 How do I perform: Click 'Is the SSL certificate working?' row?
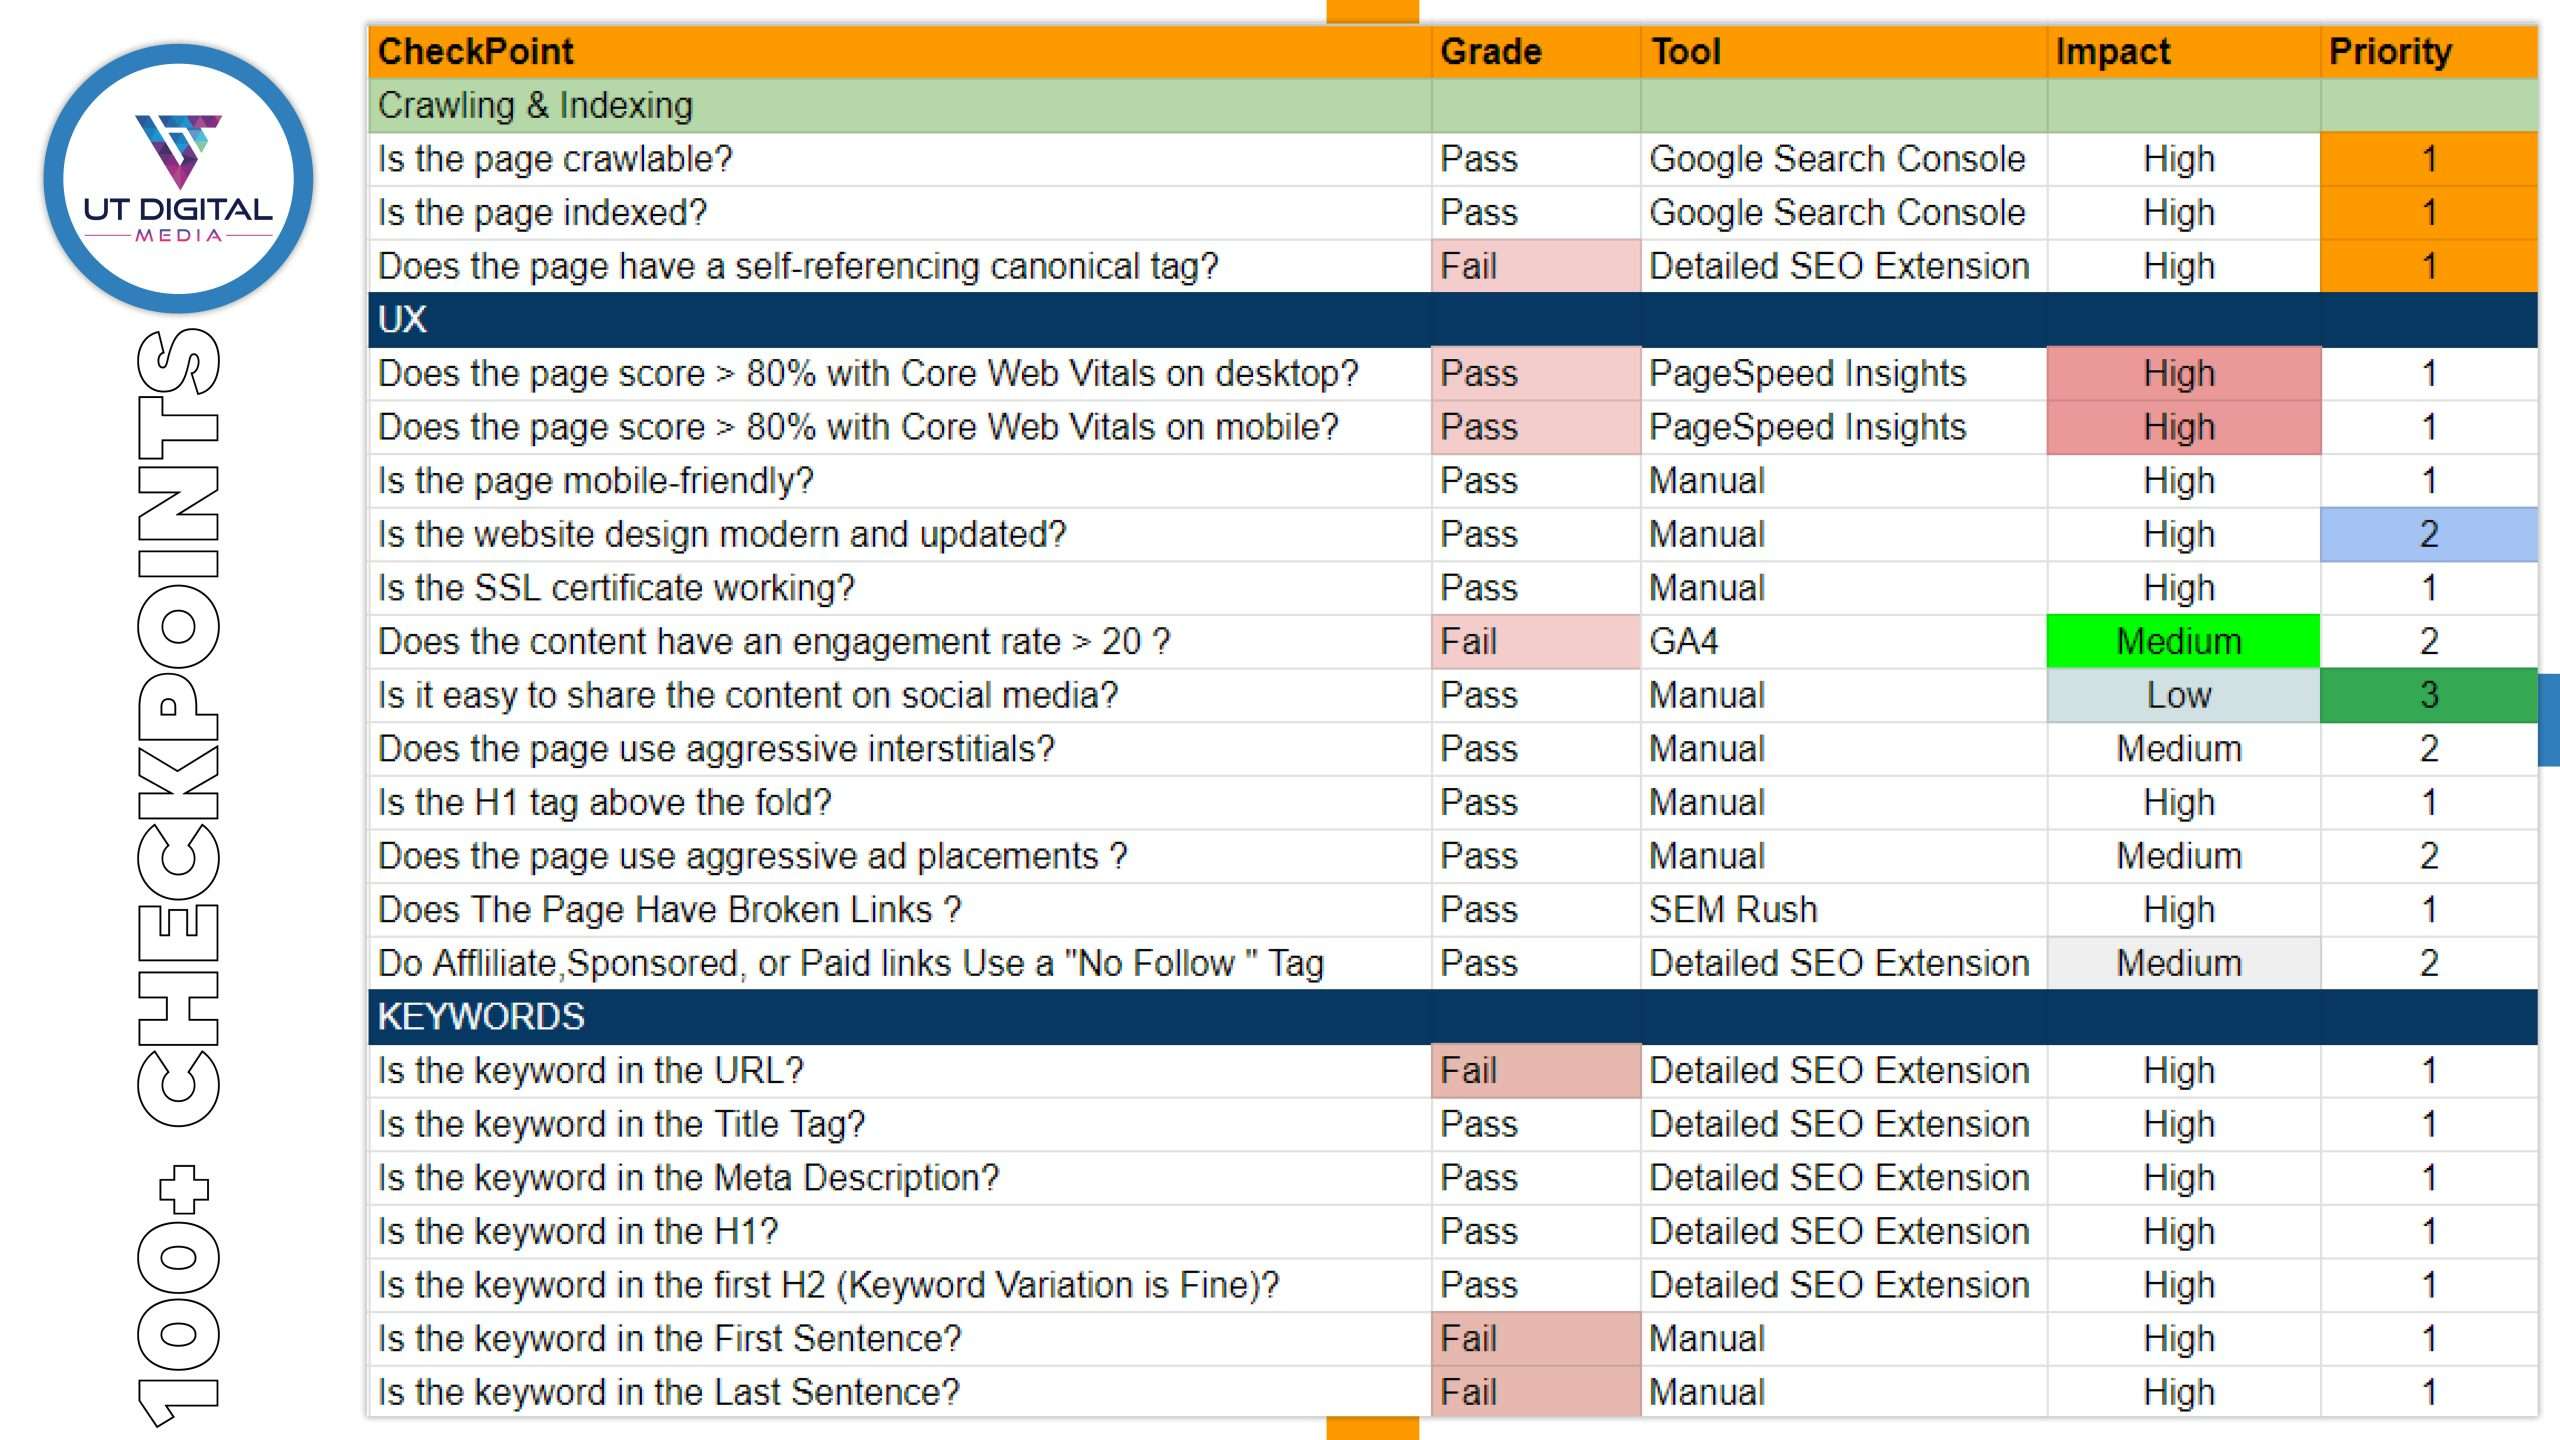pos(616,589)
